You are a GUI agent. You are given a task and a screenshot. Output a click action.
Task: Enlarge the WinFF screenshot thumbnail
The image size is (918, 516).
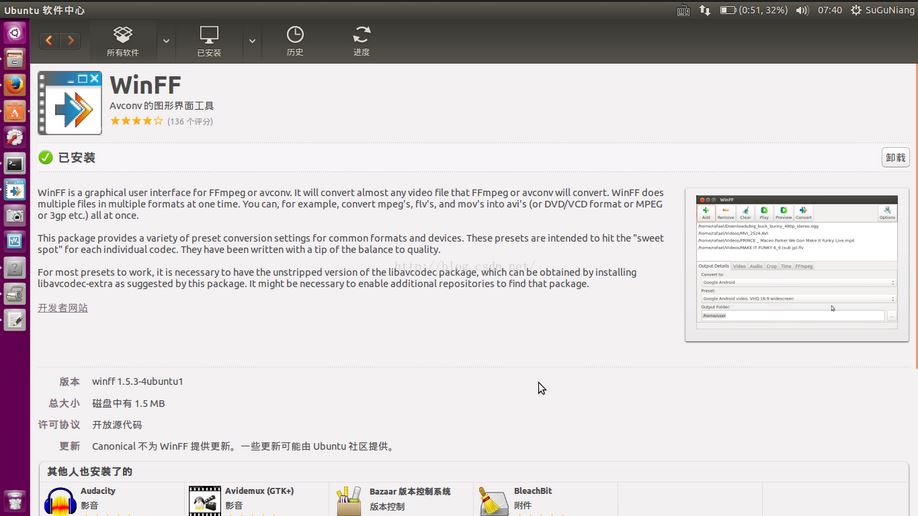pos(797,265)
